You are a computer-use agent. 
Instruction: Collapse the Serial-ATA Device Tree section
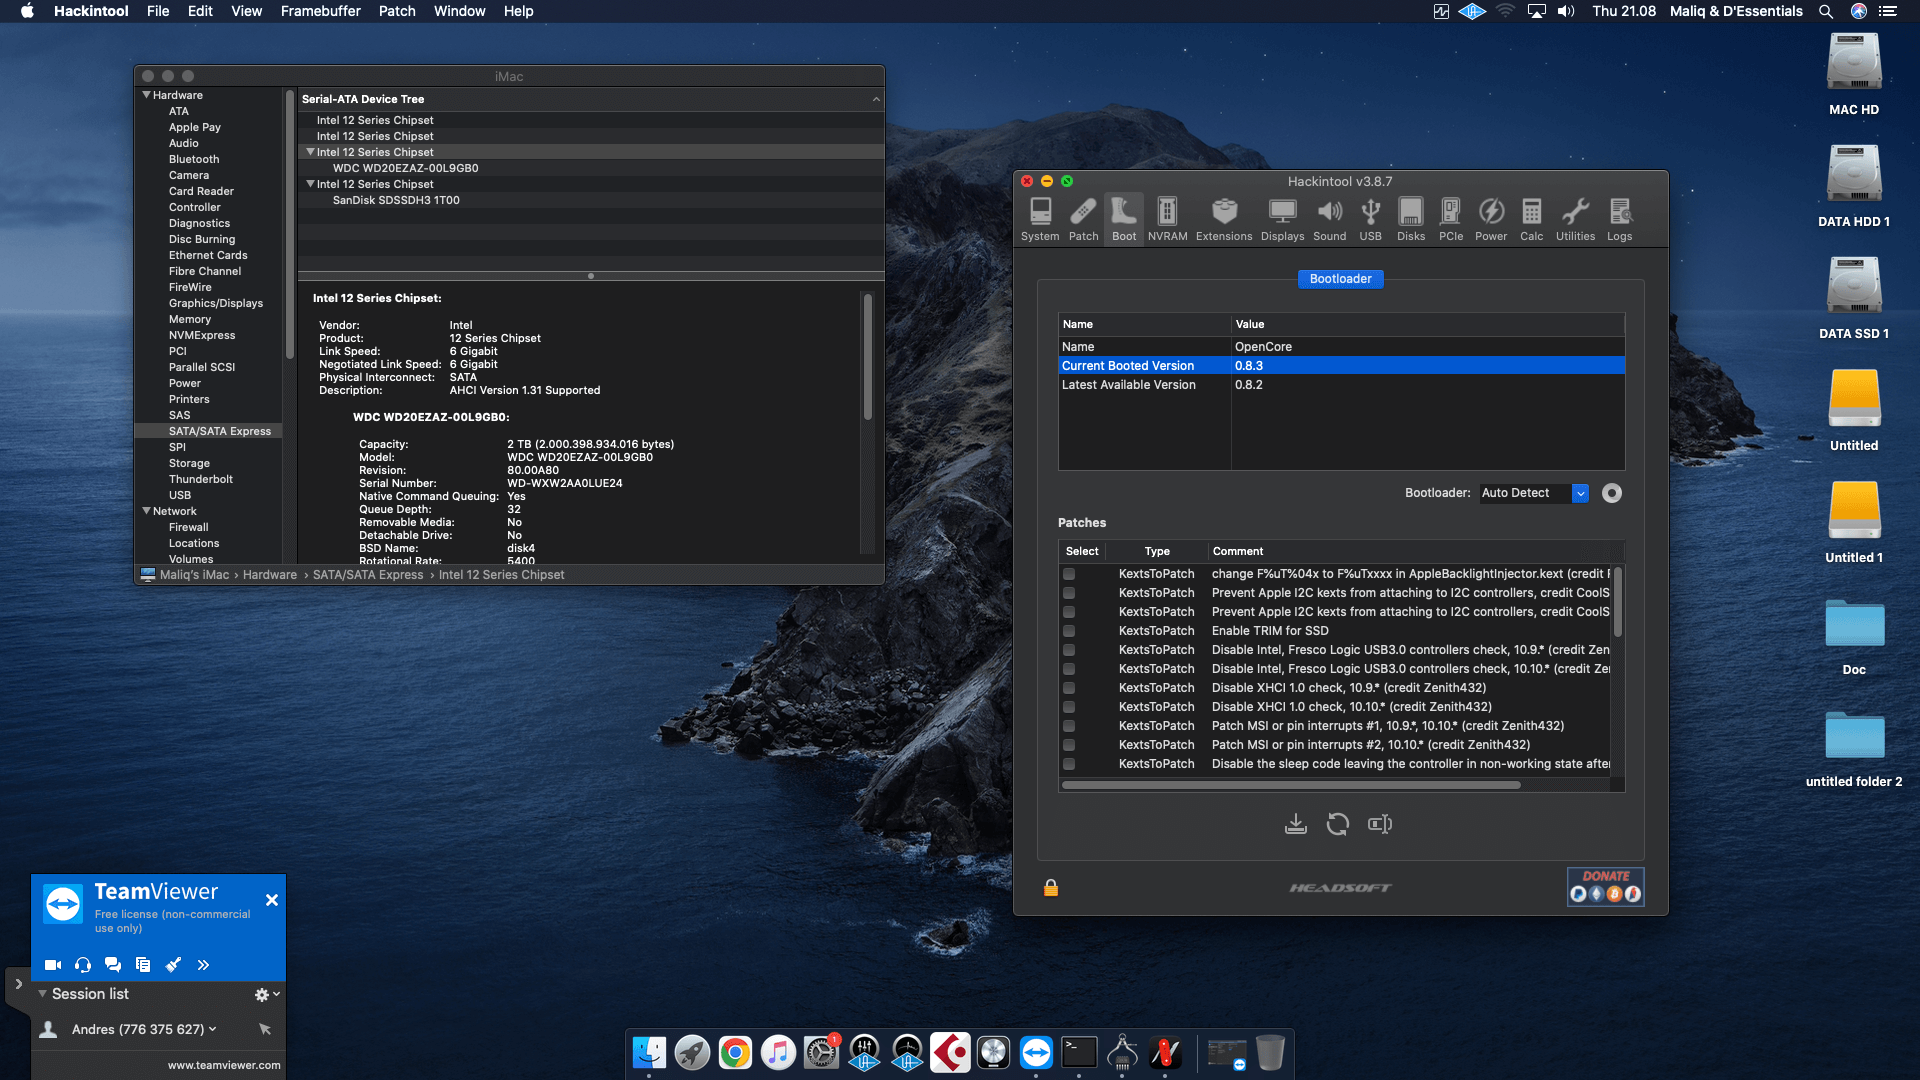pyautogui.click(x=876, y=99)
